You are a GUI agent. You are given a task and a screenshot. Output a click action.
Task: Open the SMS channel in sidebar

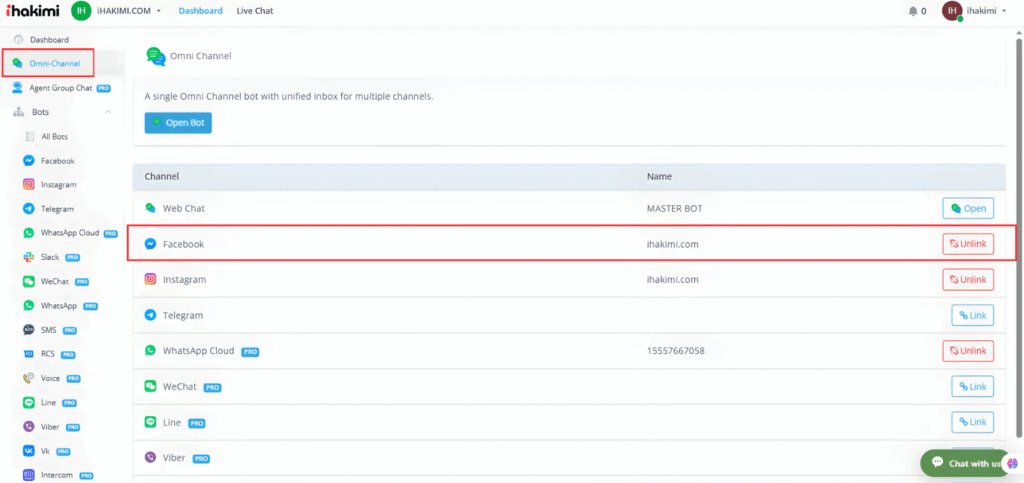tap(50, 330)
